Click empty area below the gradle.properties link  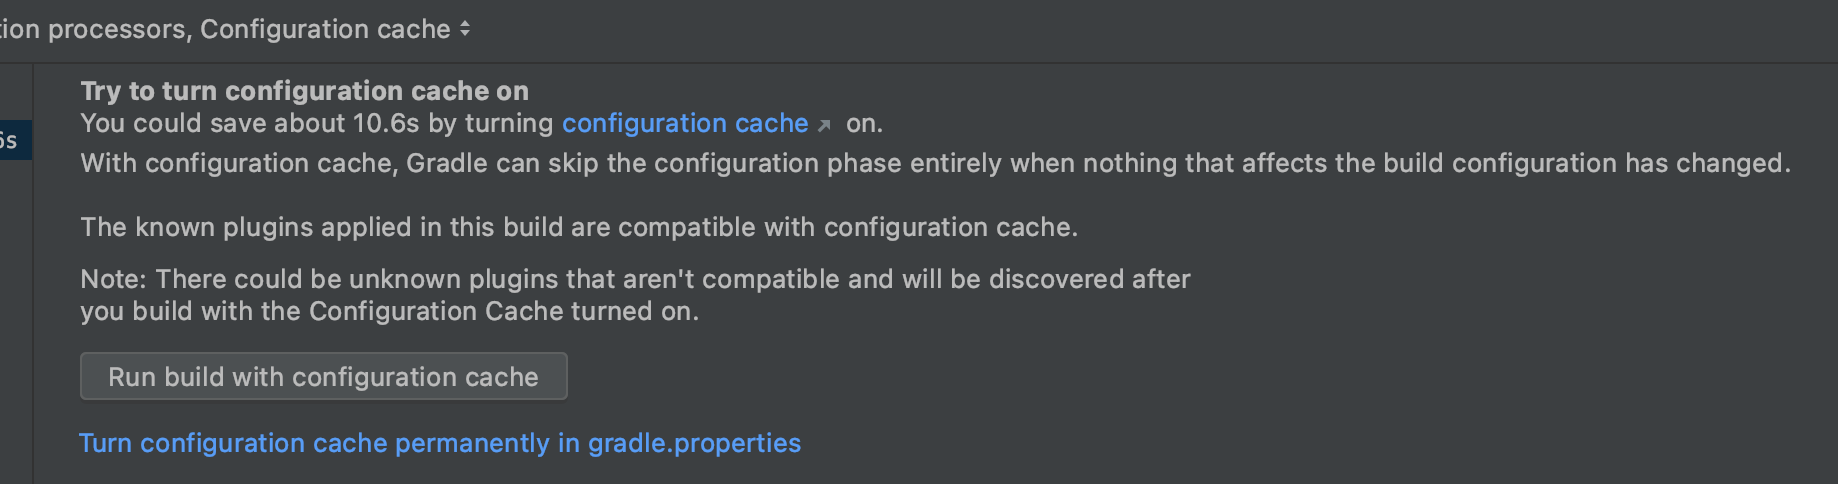click(900, 470)
